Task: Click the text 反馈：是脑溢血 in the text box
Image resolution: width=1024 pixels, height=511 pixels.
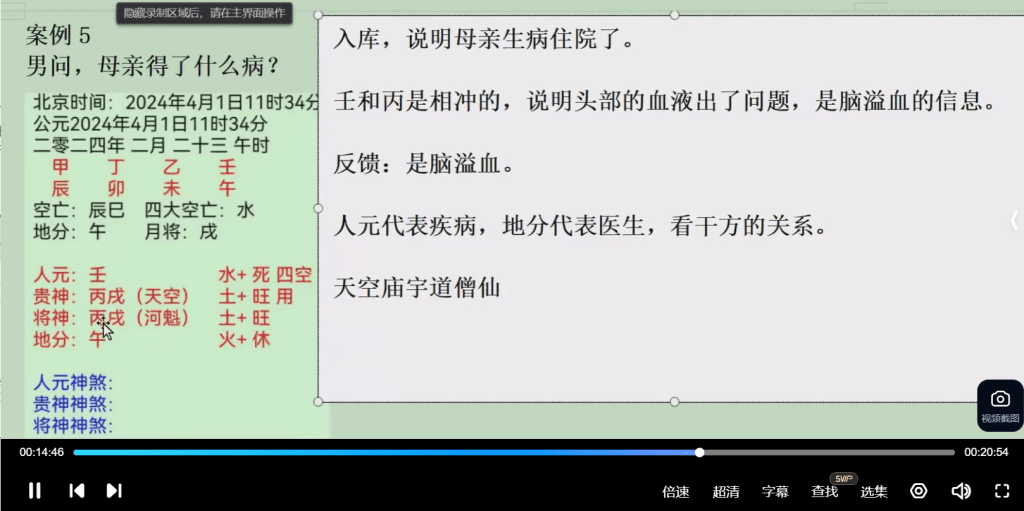Action: (x=425, y=163)
